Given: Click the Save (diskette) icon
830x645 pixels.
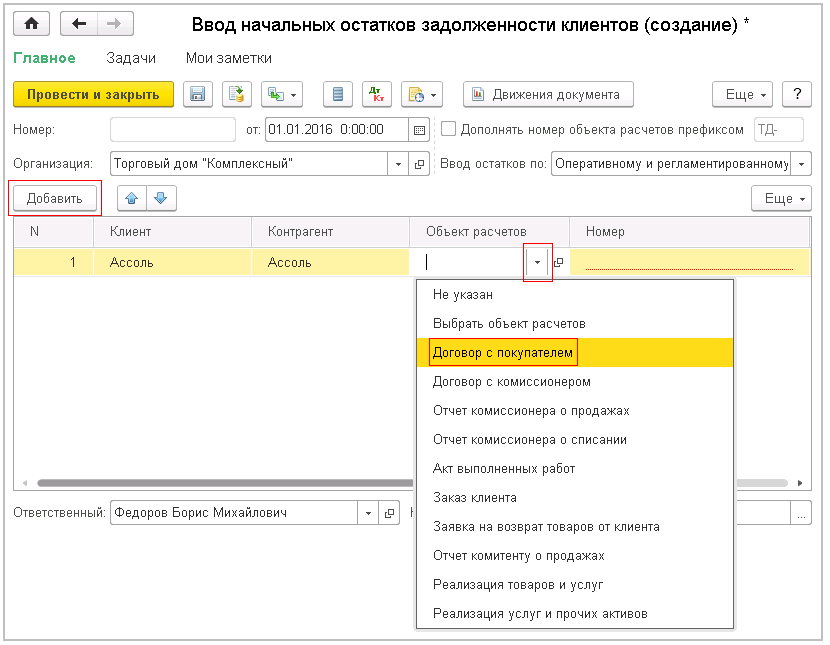Looking at the screenshot, I should click(198, 94).
